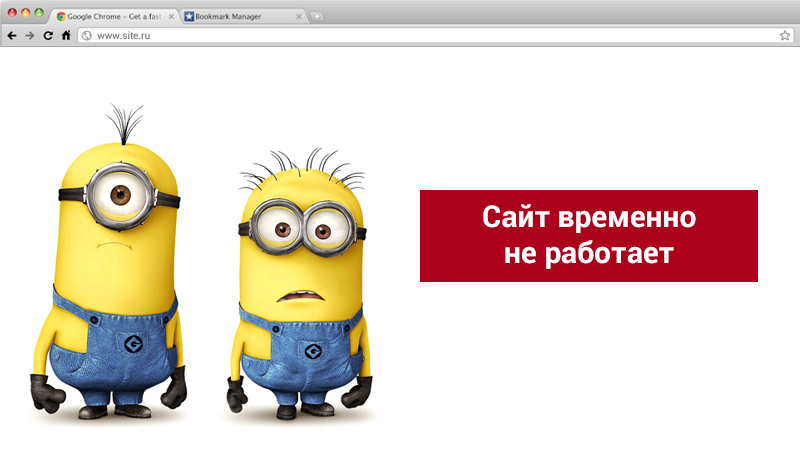Minimize the window with the yellow button

(26, 13)
